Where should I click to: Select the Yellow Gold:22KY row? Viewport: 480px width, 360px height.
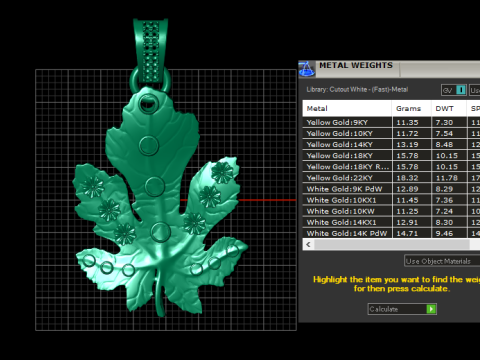click(391, 178)
